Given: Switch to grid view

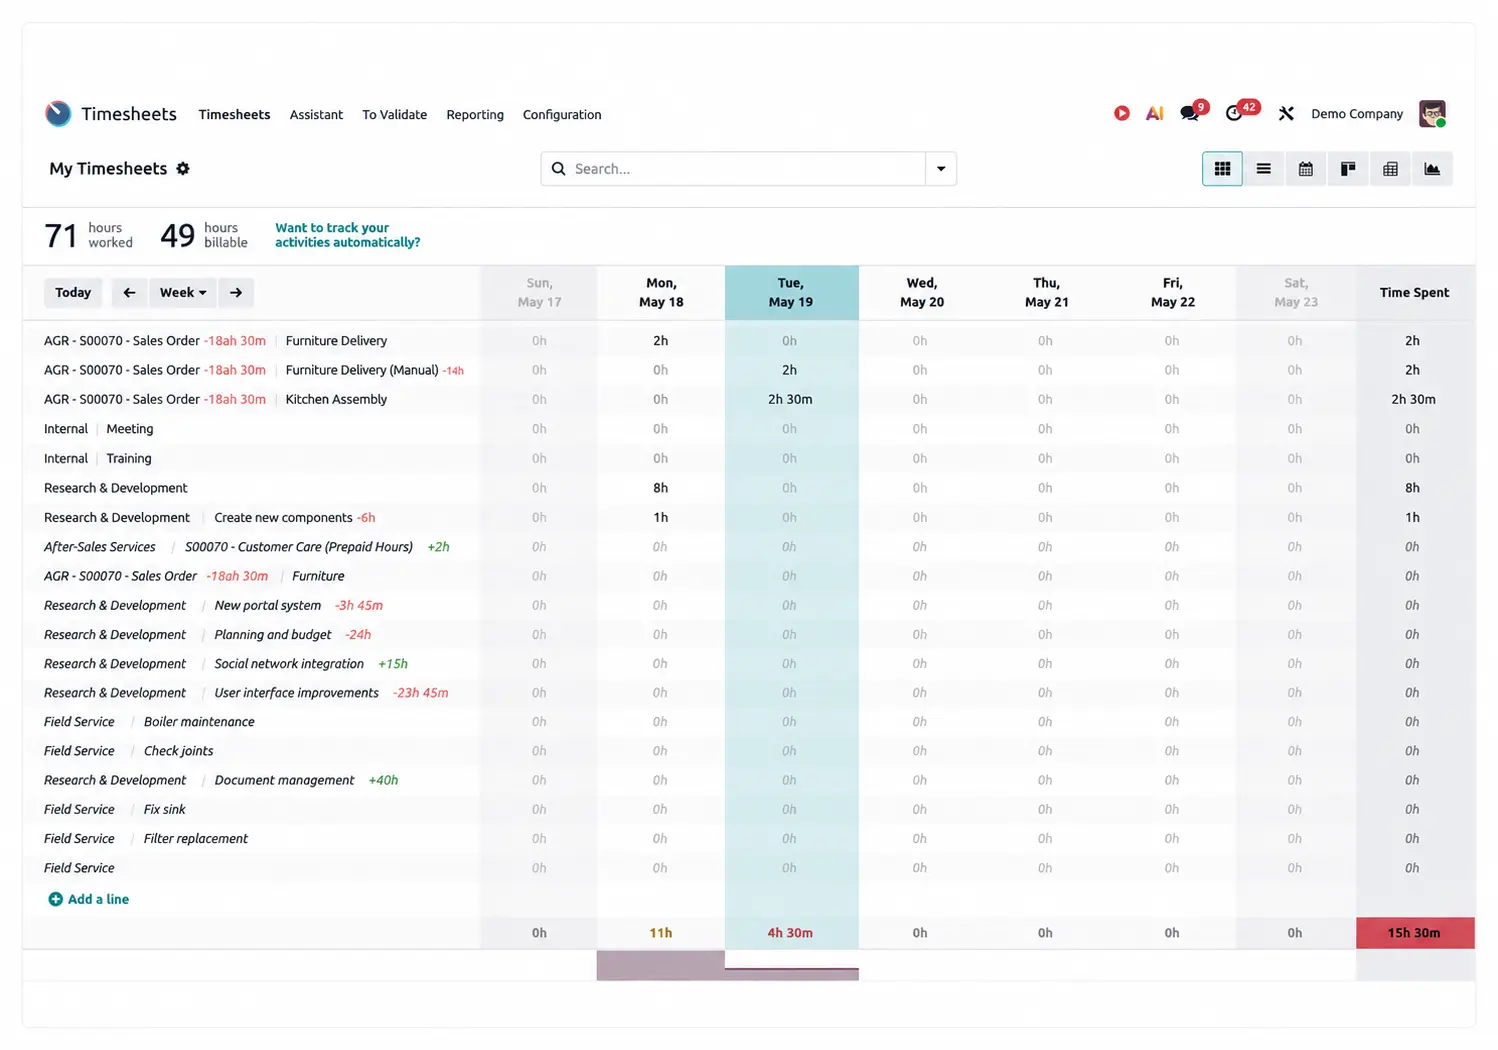Looking at the screenshot, I should point(1222,169).
